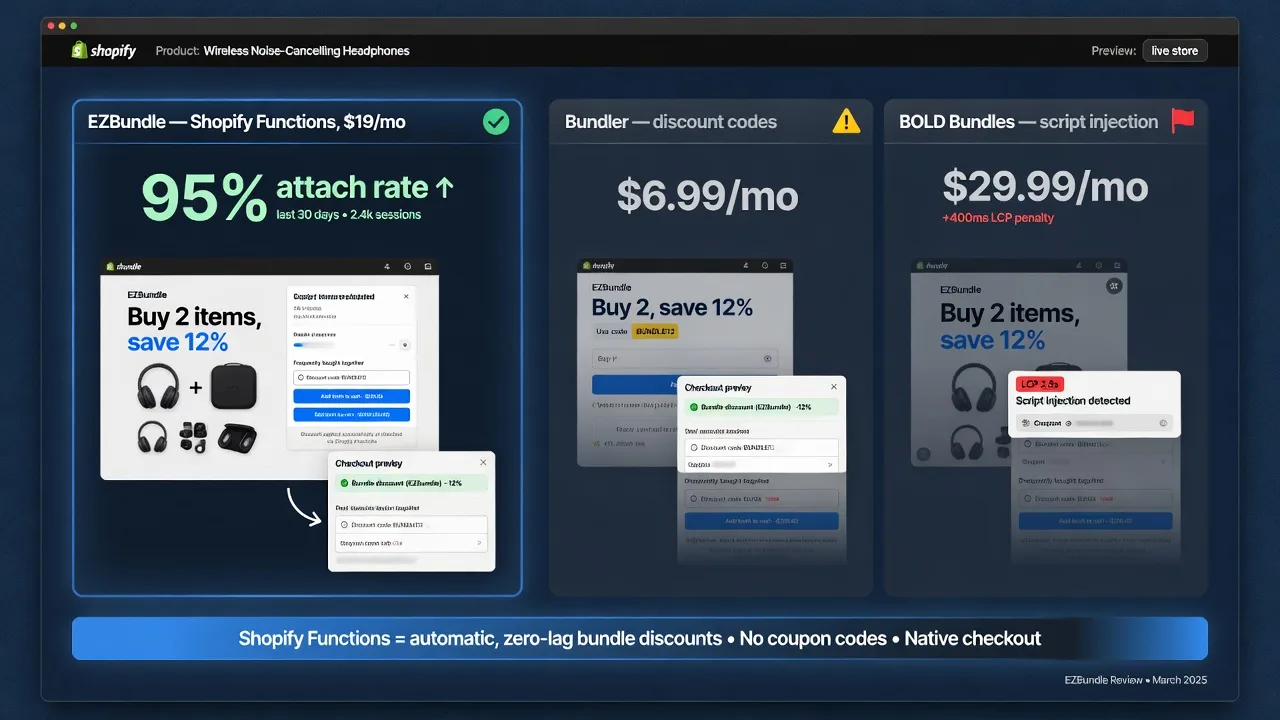Click bell icon in Bundler card mockup header
Image resolution: width=1280 pixels, height=720 pixels.
(746, 265)
